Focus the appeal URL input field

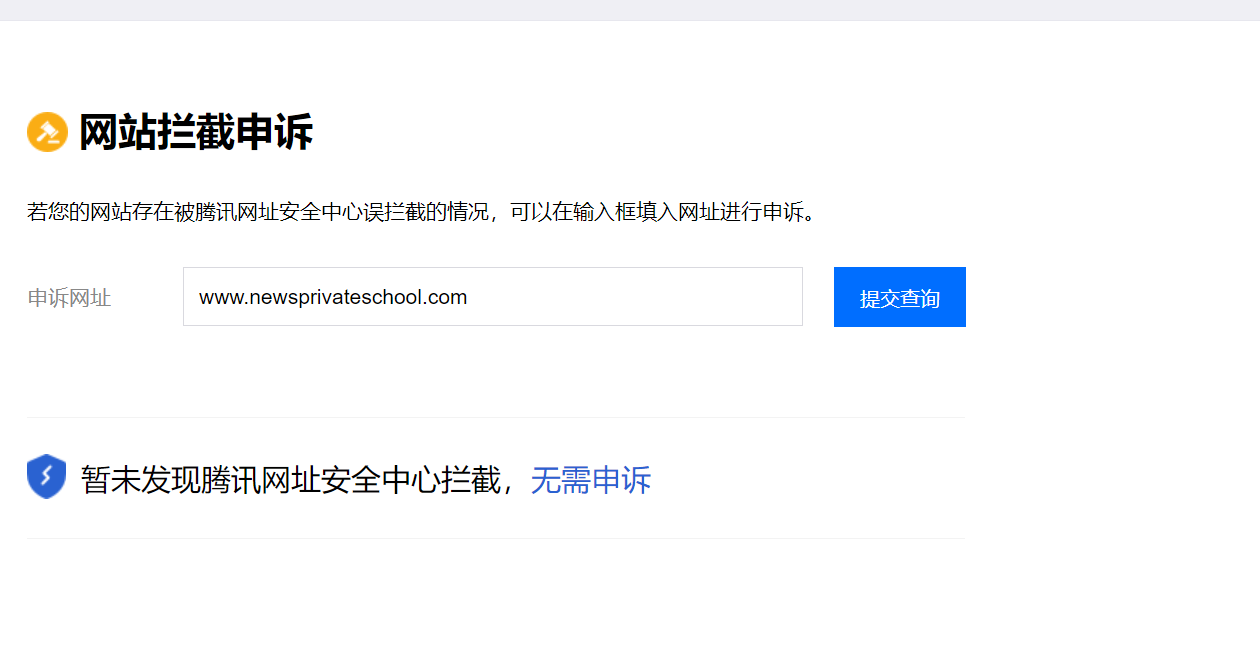coord(493,296)
